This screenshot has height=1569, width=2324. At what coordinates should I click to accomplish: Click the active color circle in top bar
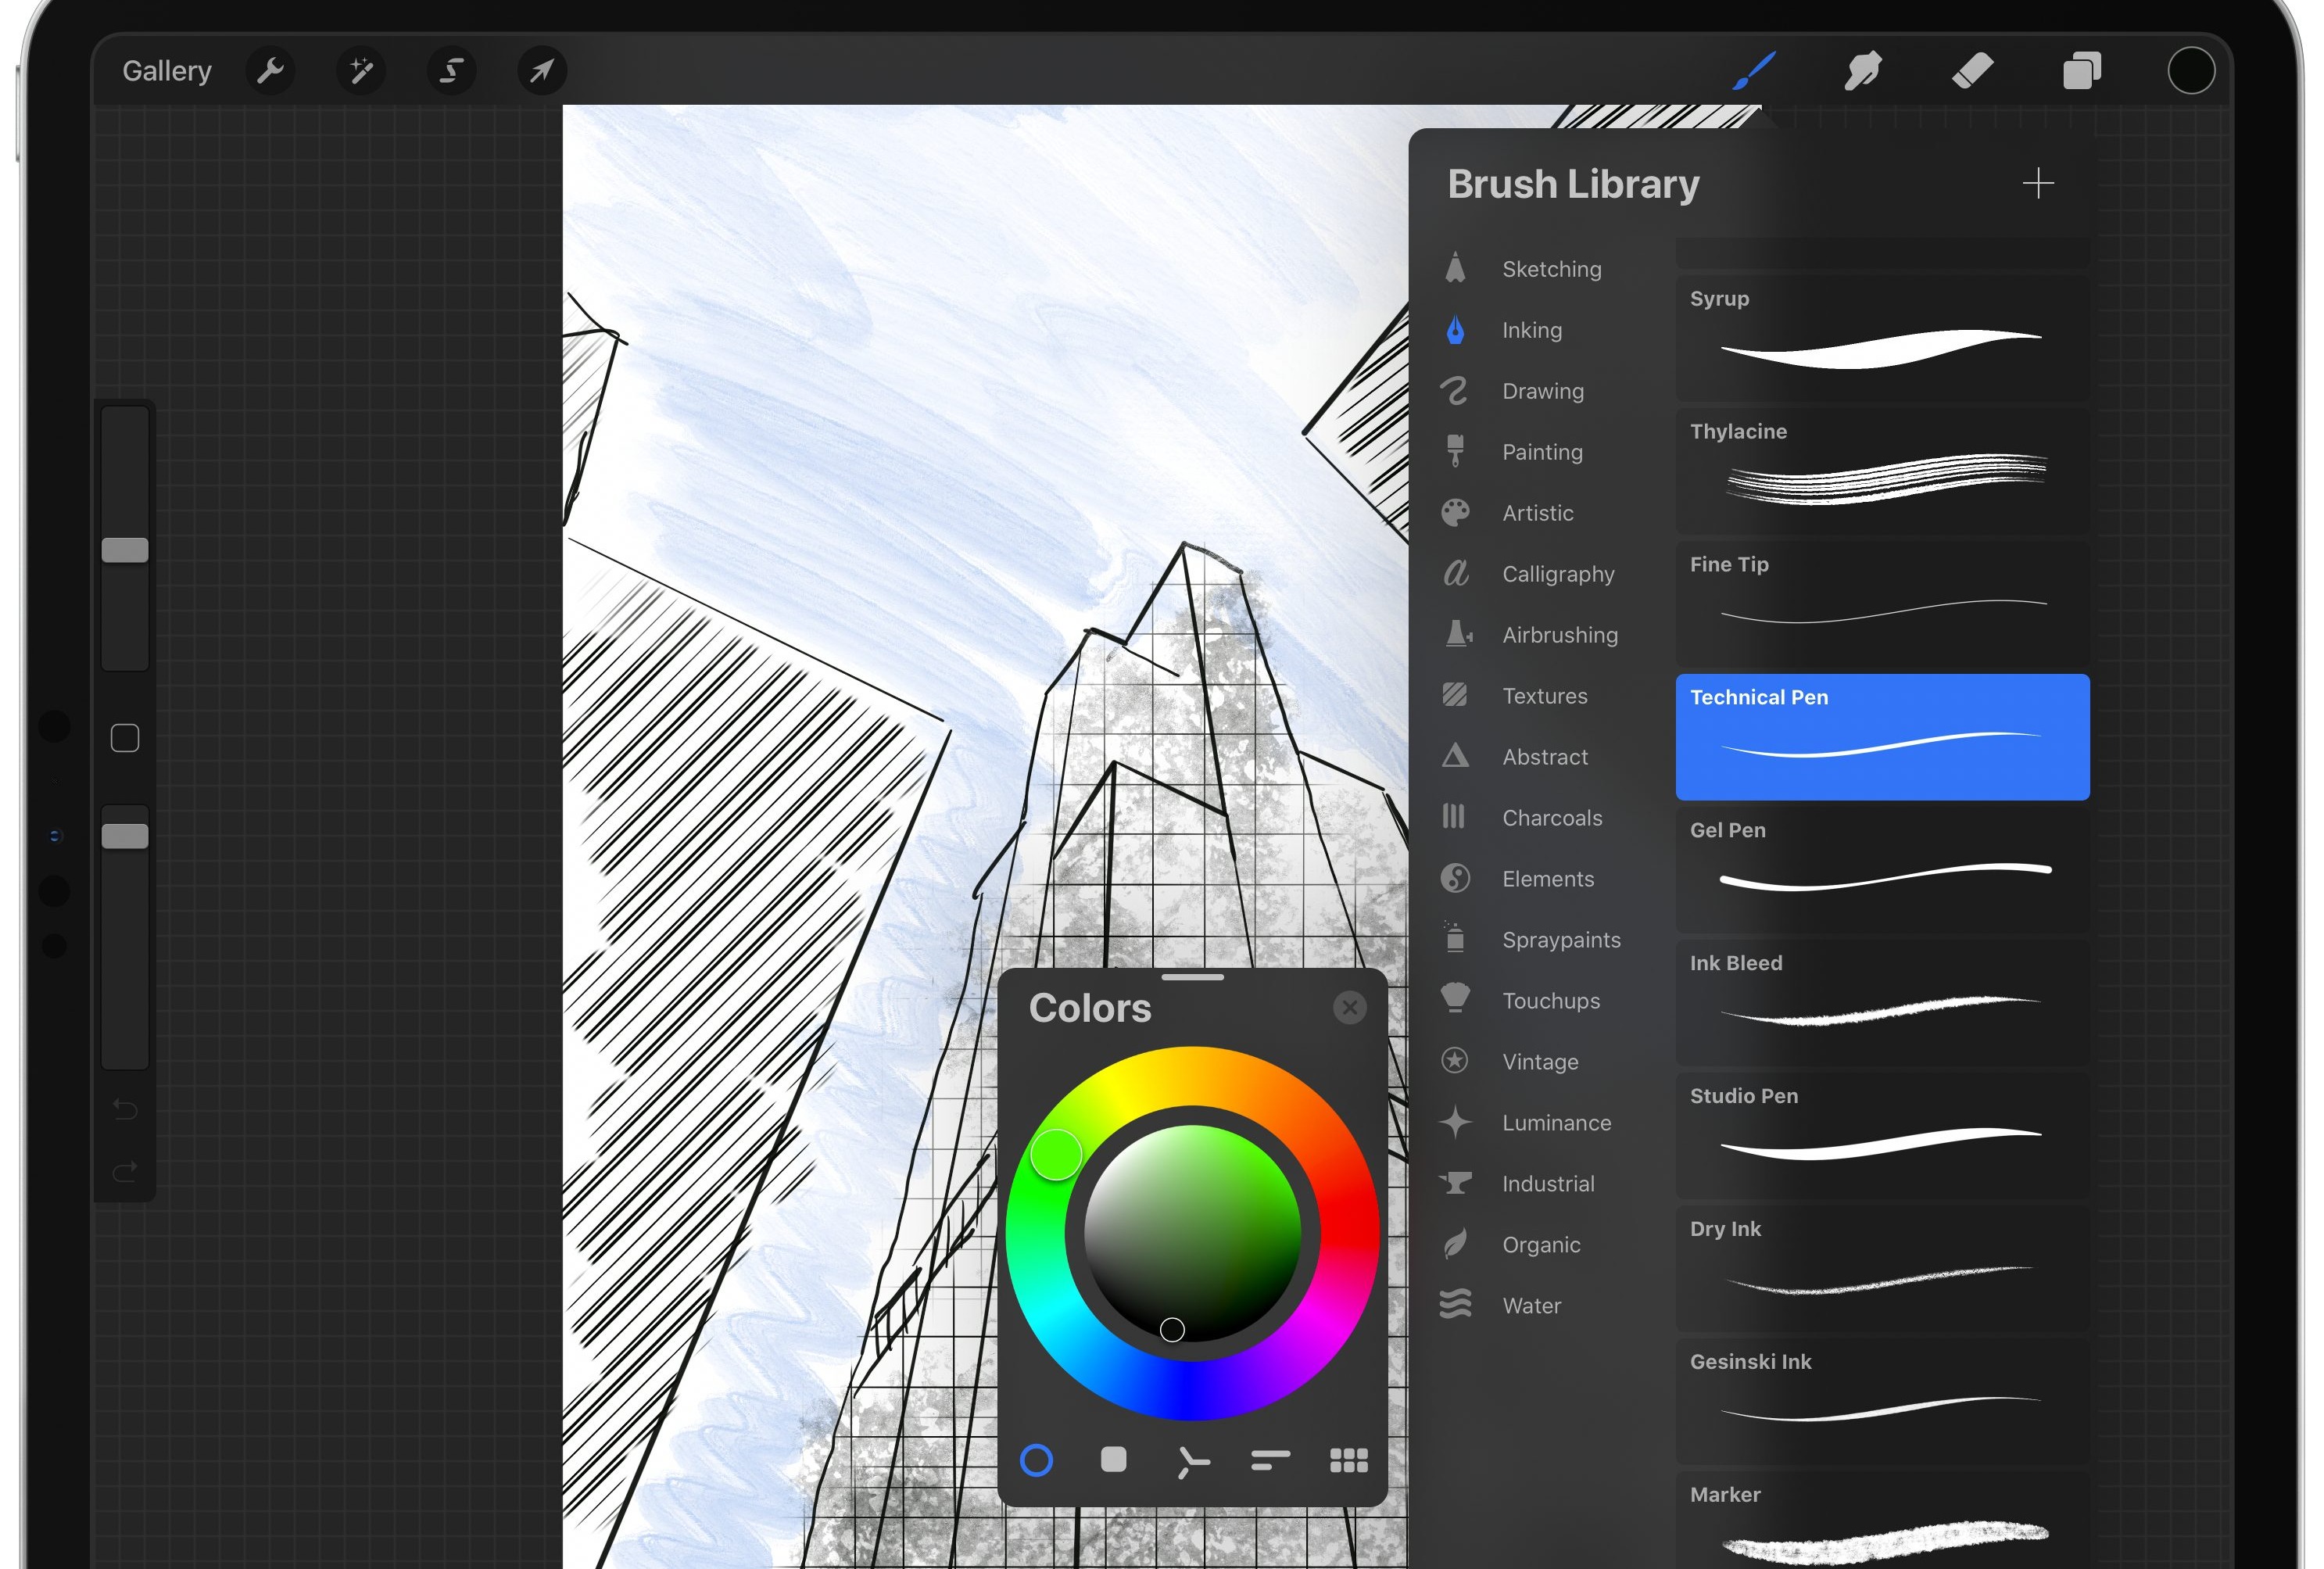[2191, 71]
